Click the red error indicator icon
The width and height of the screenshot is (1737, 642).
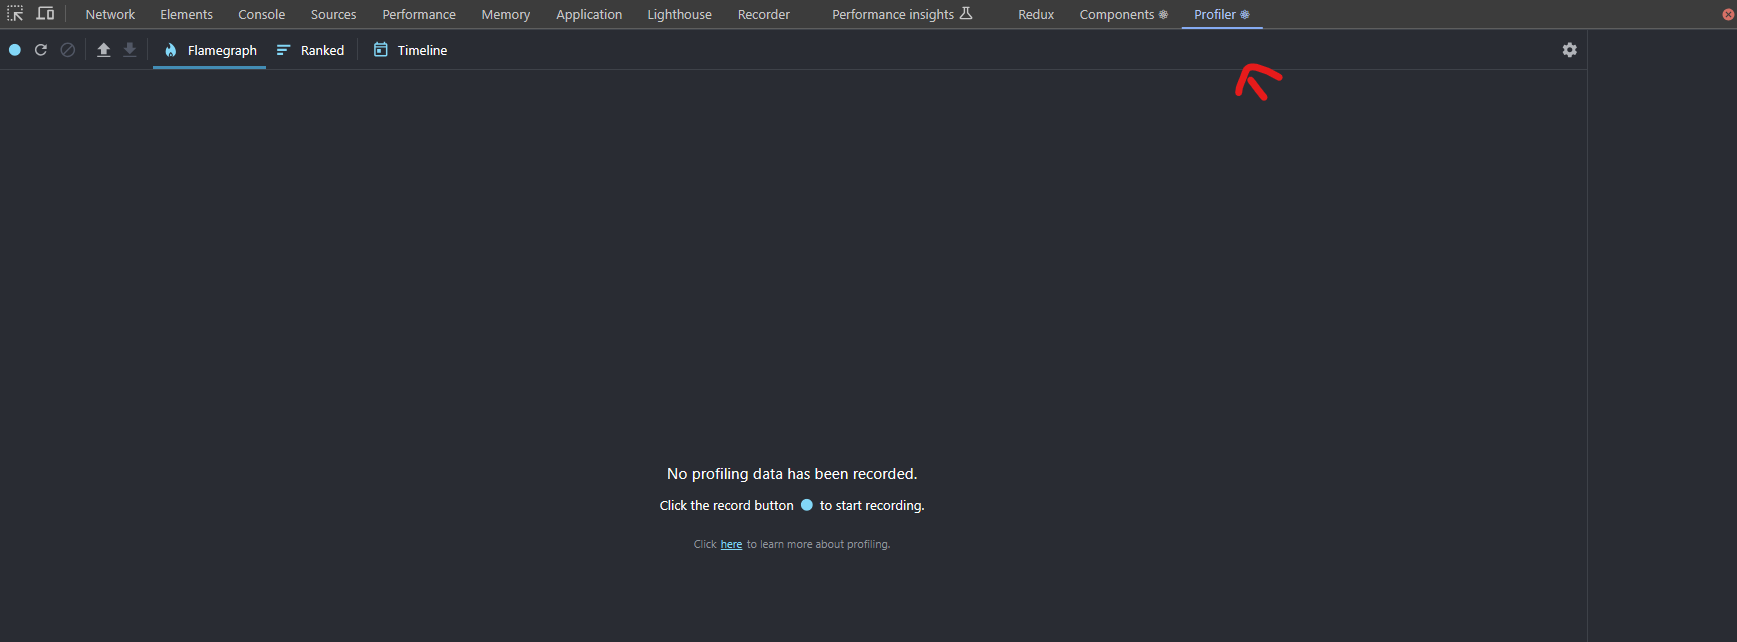coord(1728,14)
